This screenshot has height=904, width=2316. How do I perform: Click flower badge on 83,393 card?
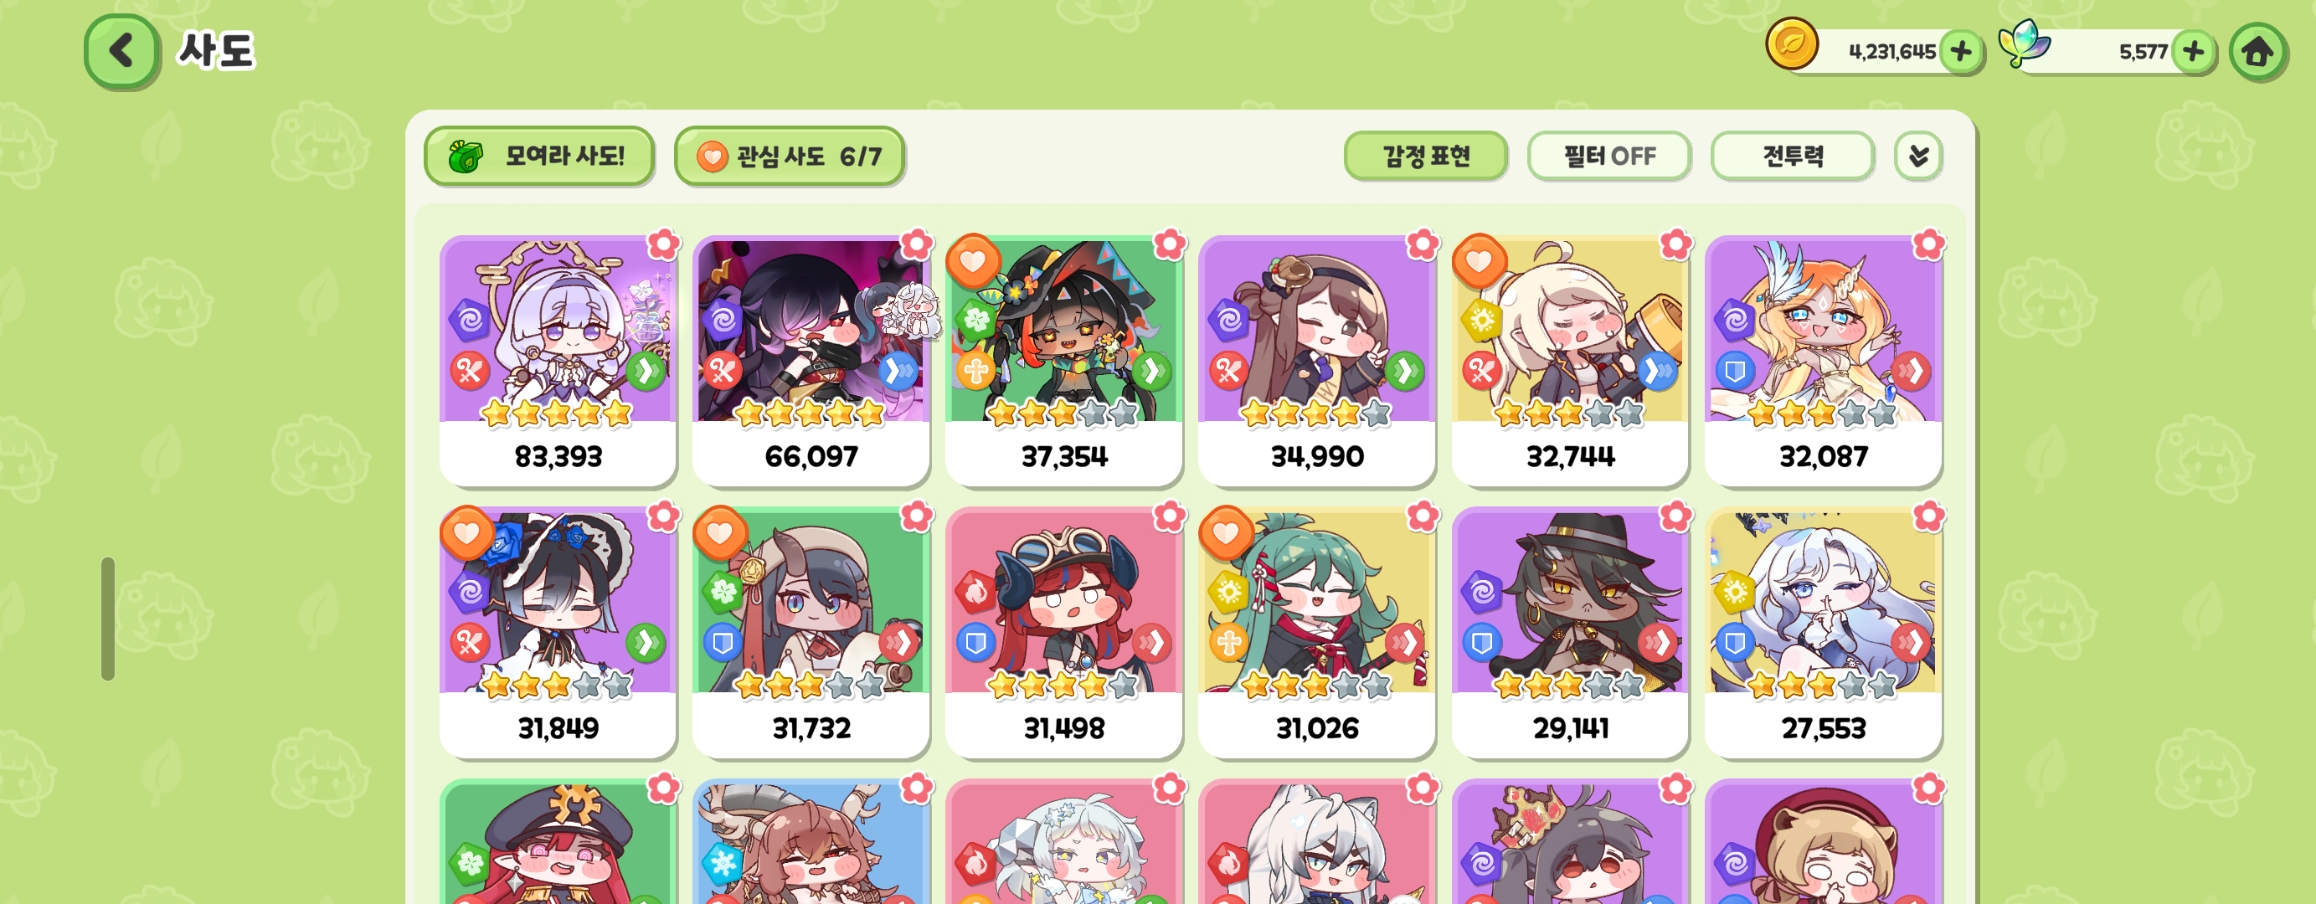[x=663, y=244]
